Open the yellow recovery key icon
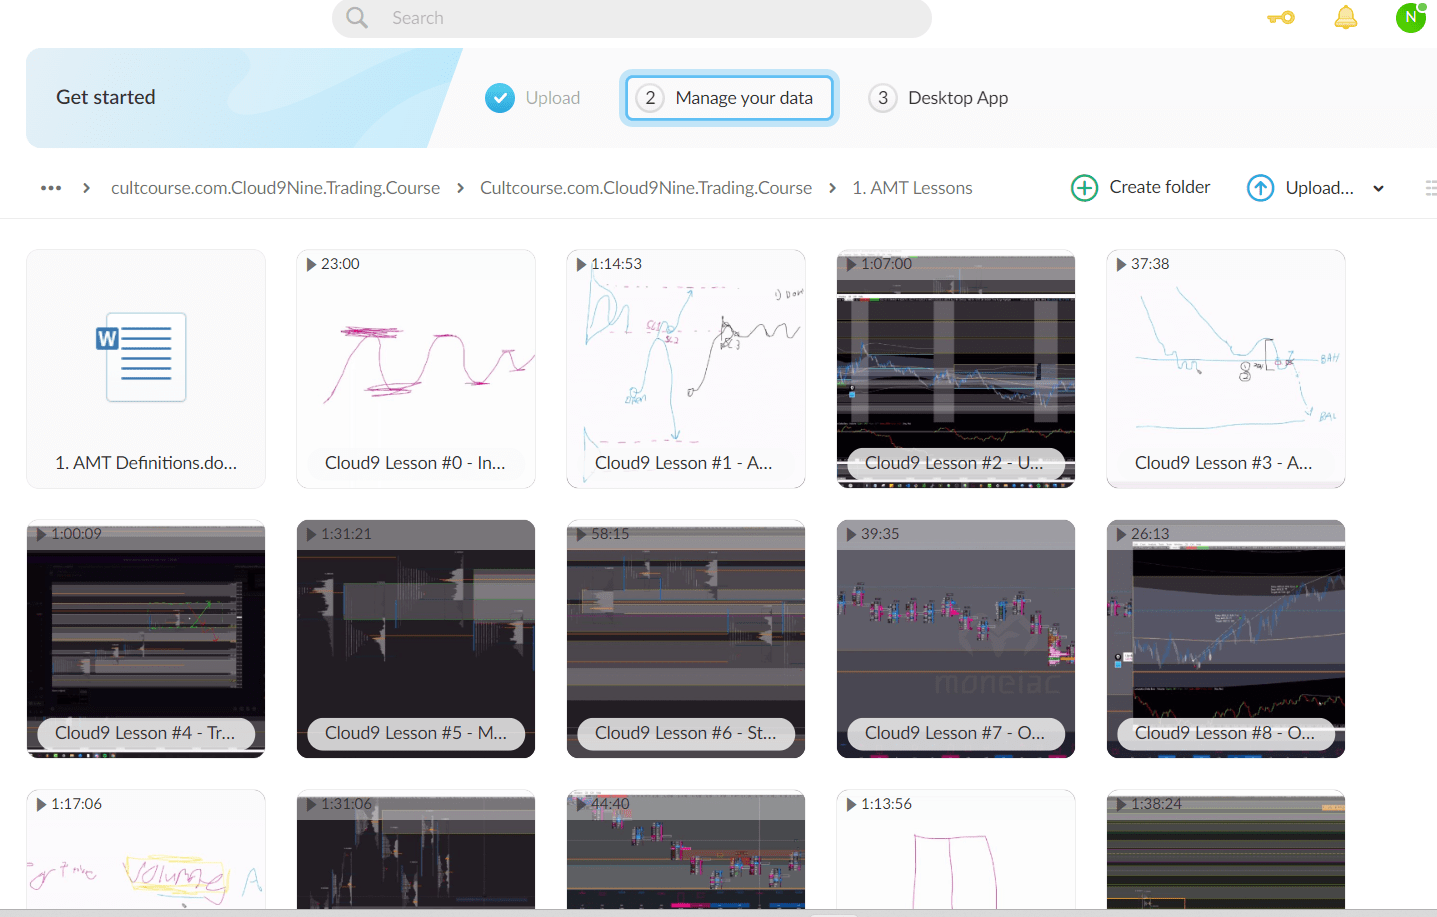1437x917 pixels. tap(1280, 17)
